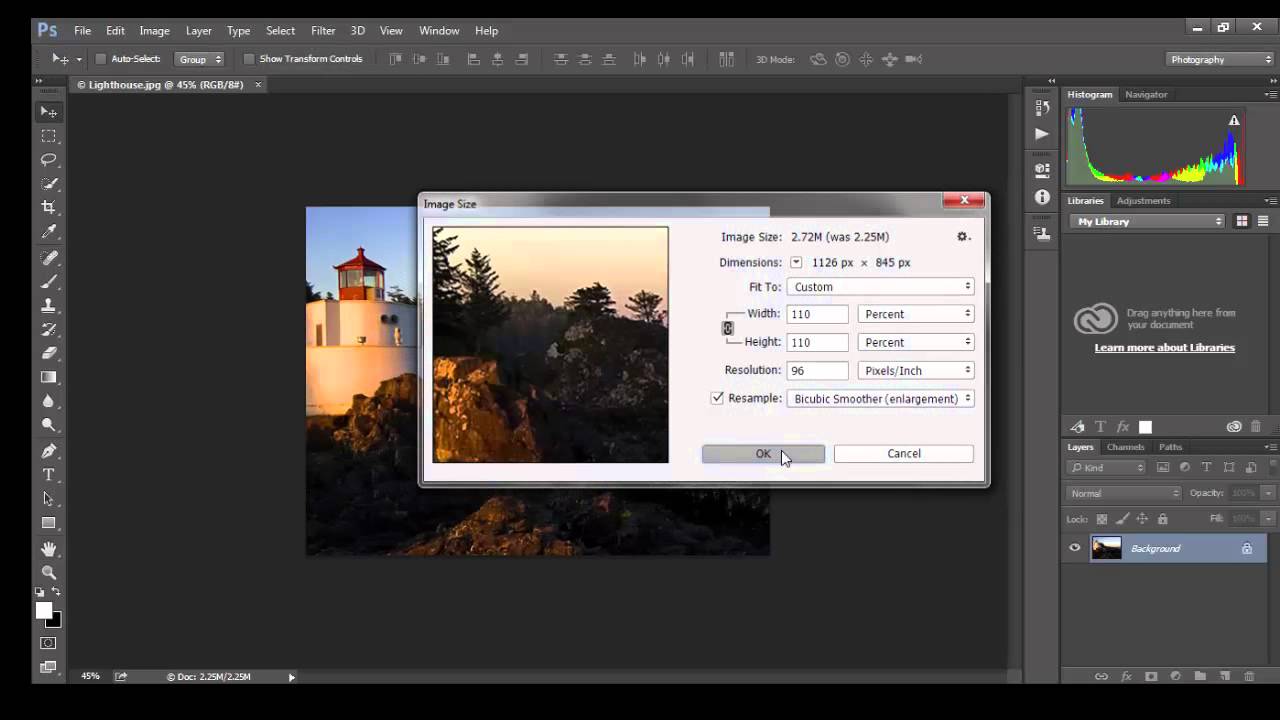
Task: Click the Width value field
Action: pos(818,314)
